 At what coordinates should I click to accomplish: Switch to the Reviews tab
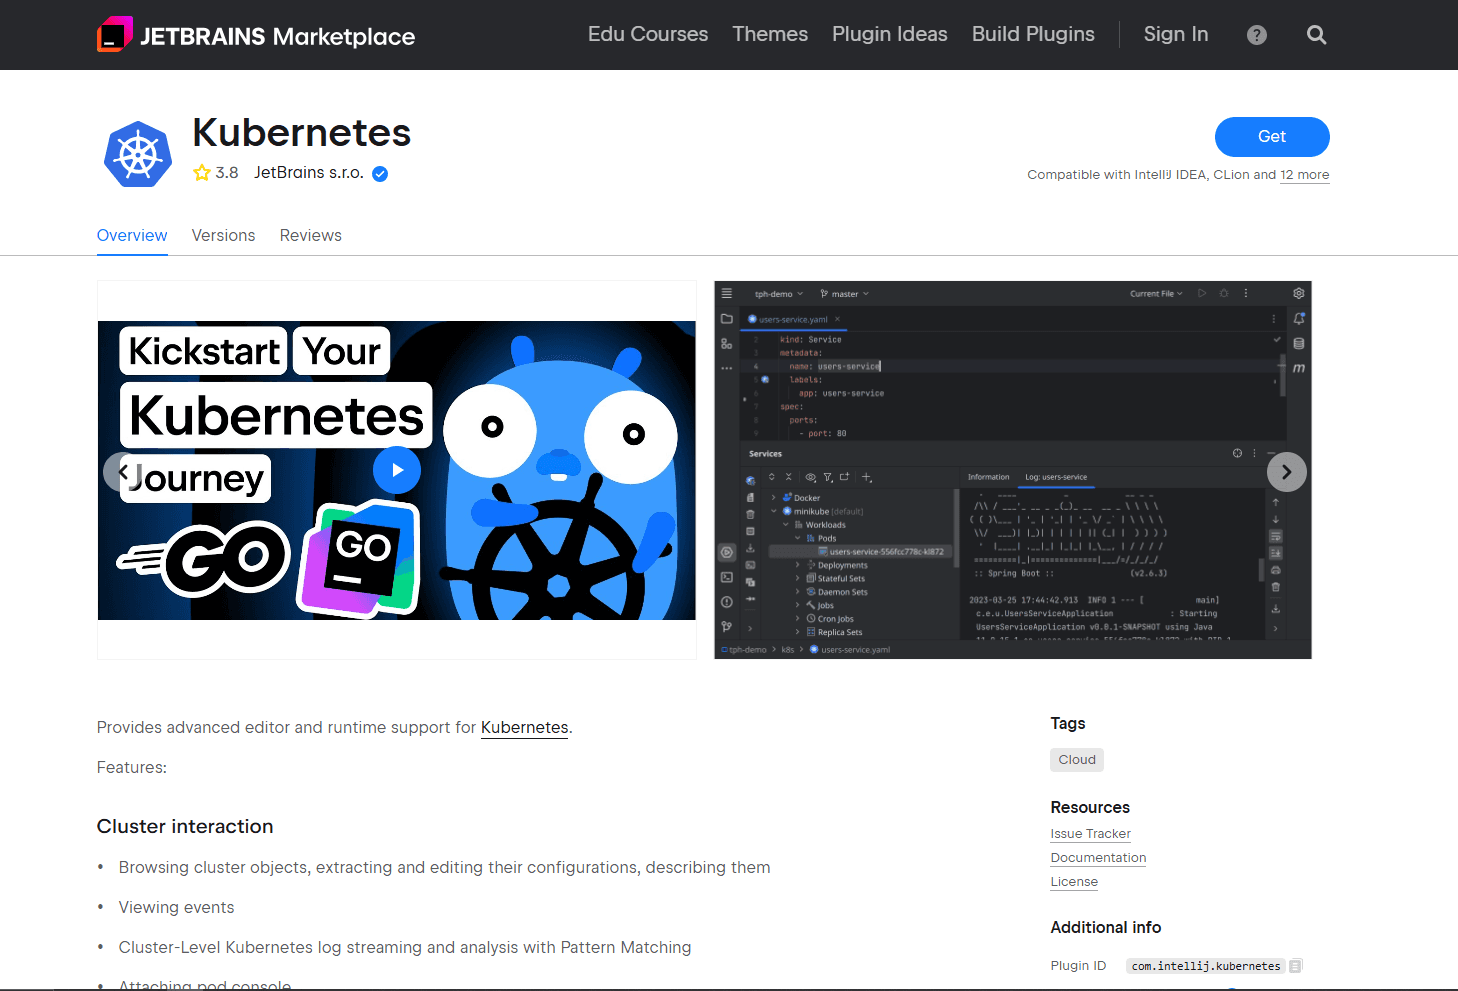click(311, 236)
